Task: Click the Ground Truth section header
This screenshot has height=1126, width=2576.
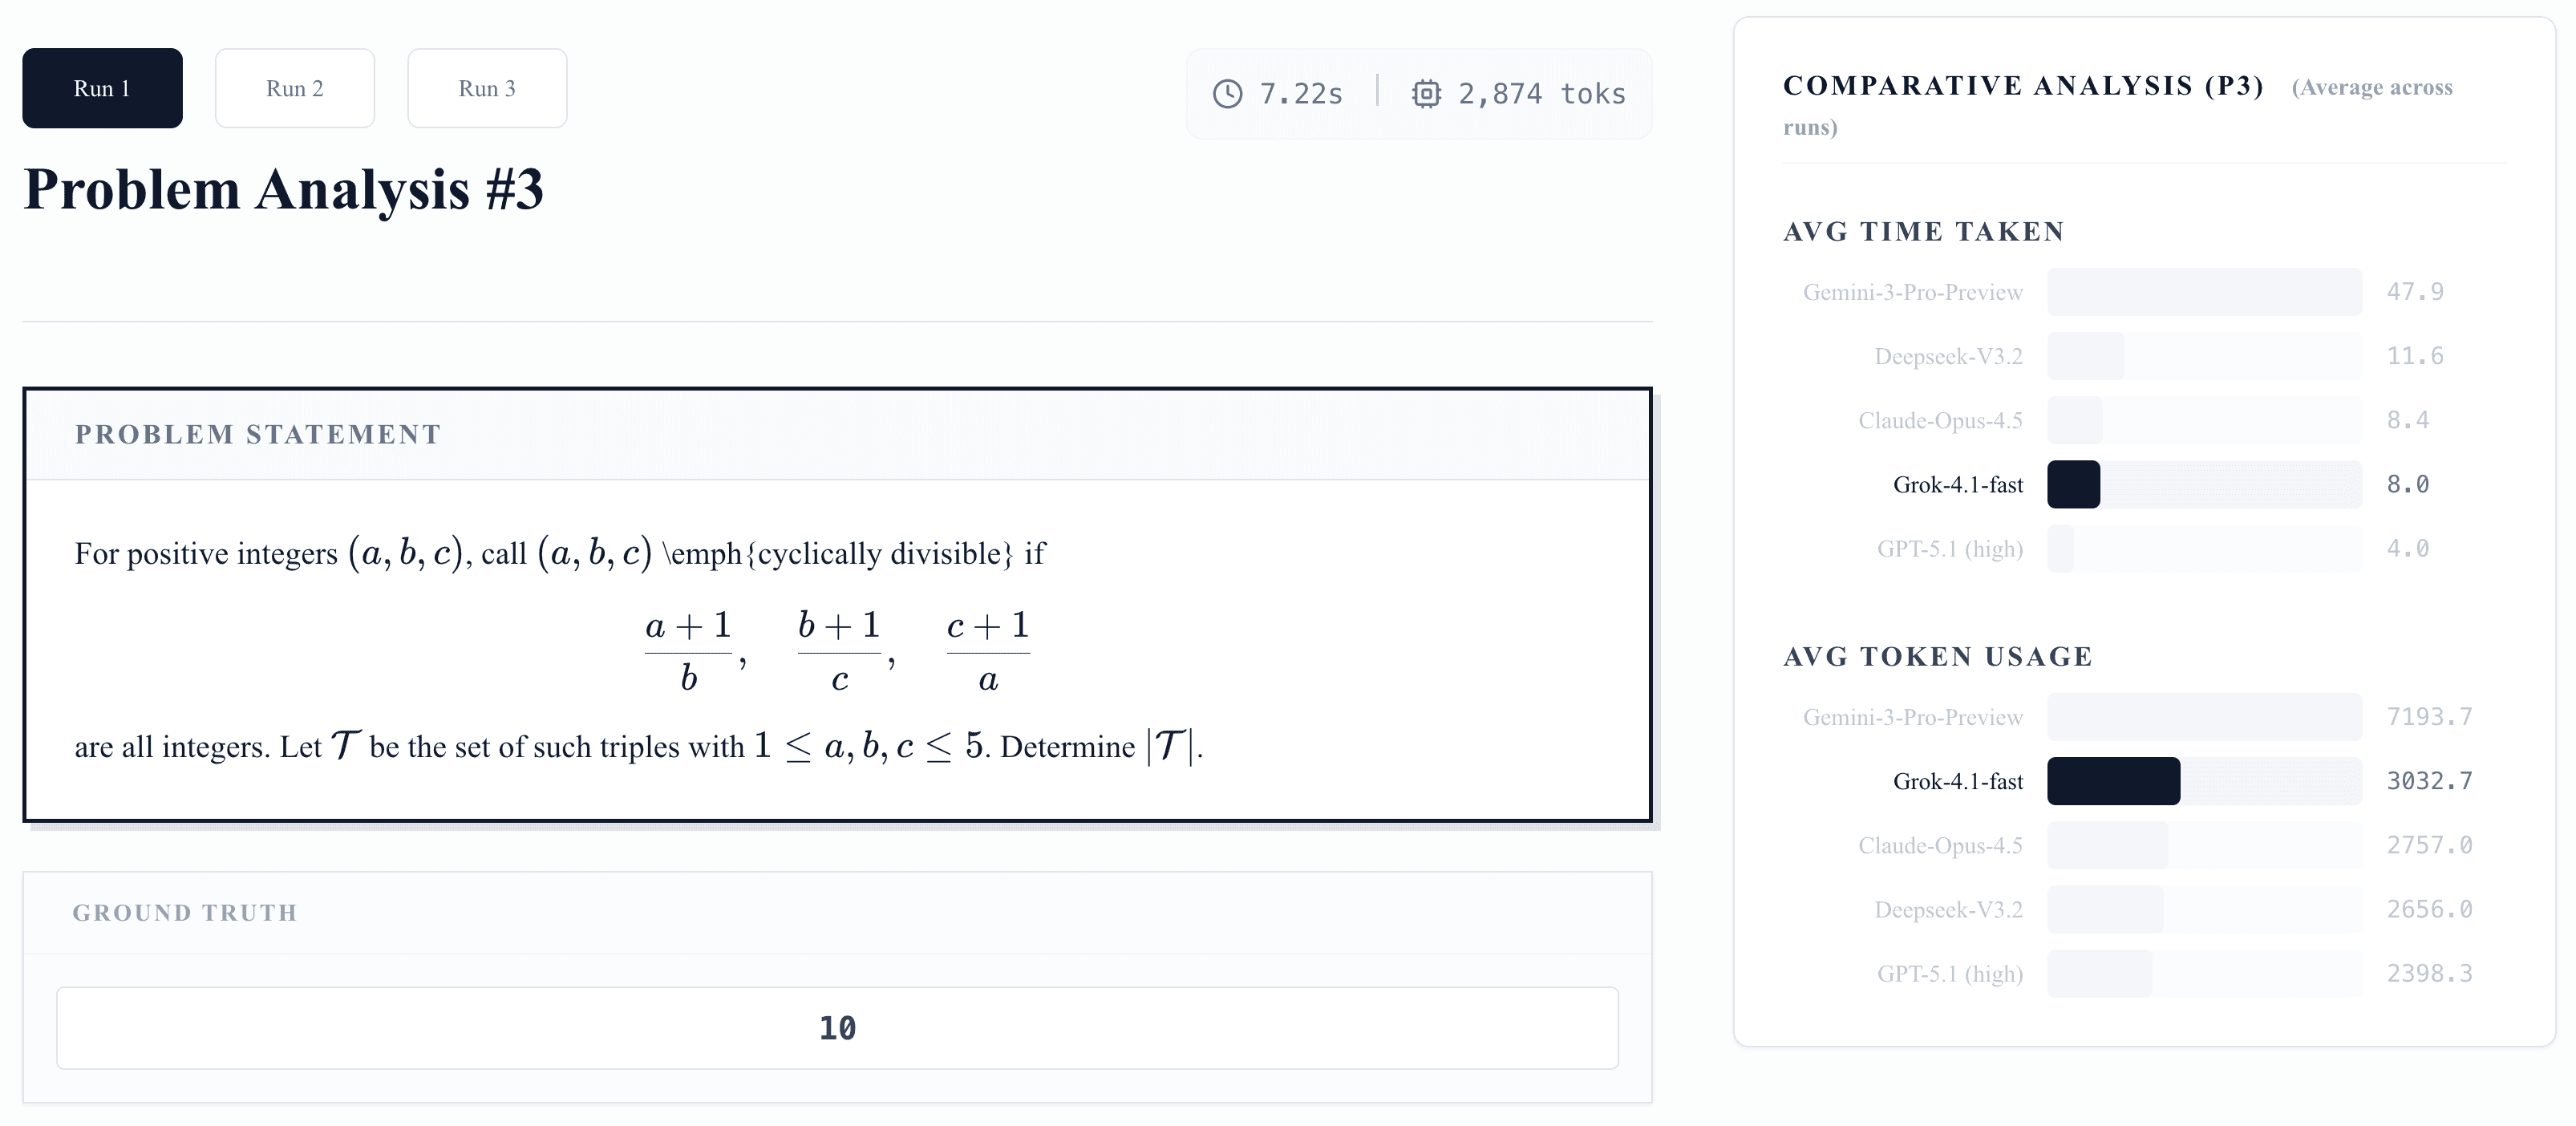Action: 185,912
